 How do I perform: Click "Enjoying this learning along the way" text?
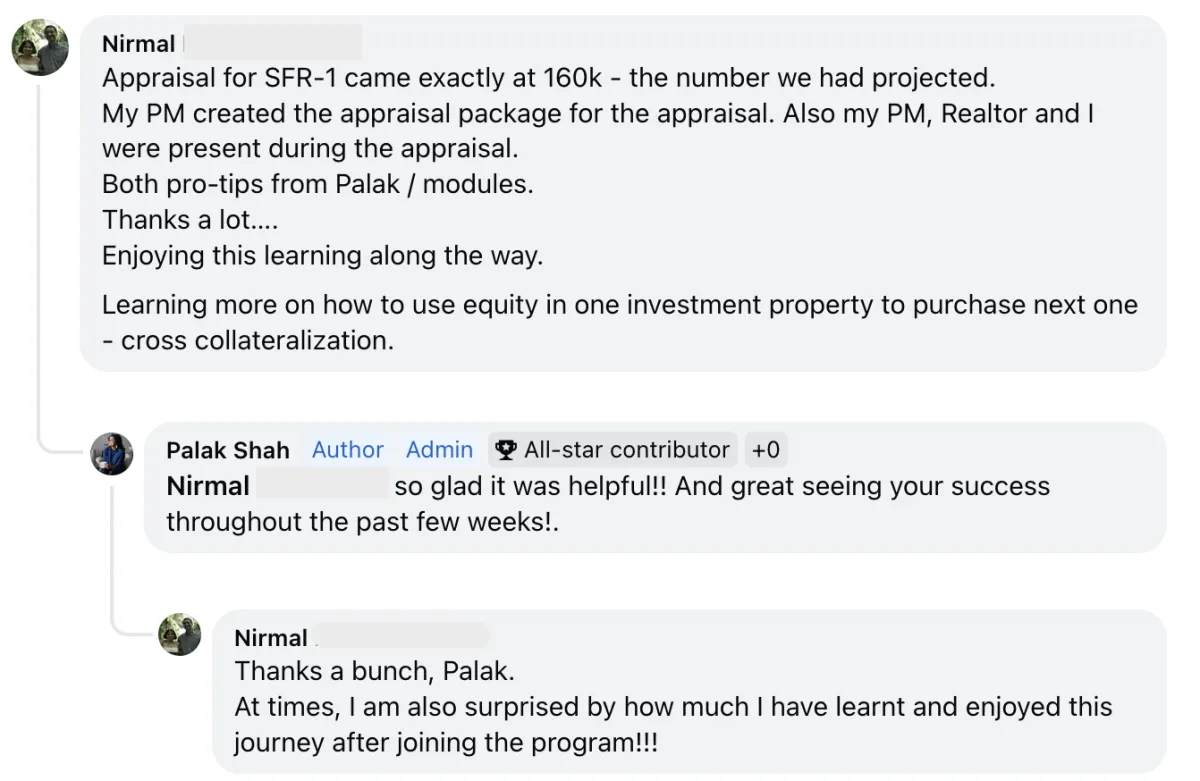click(322, 255)
